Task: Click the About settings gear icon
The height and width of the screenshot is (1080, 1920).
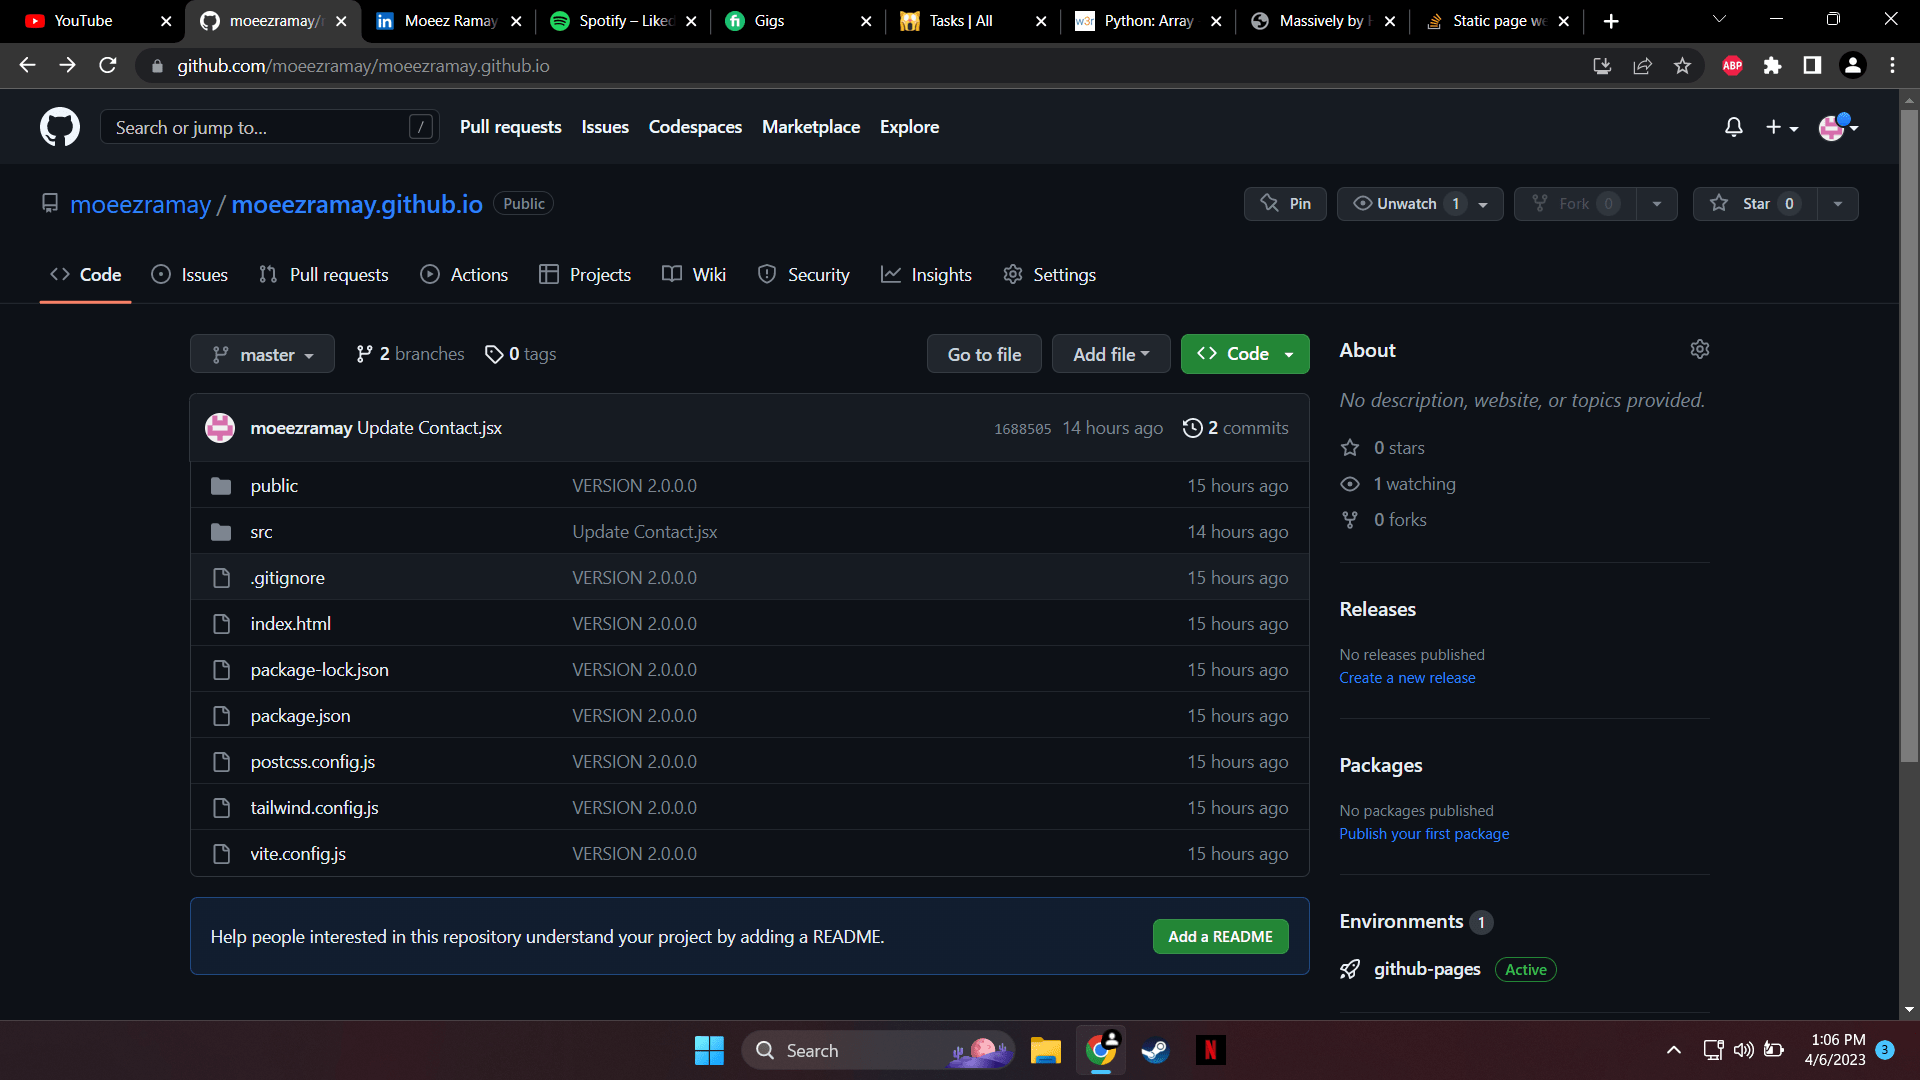Action: 1699,349
